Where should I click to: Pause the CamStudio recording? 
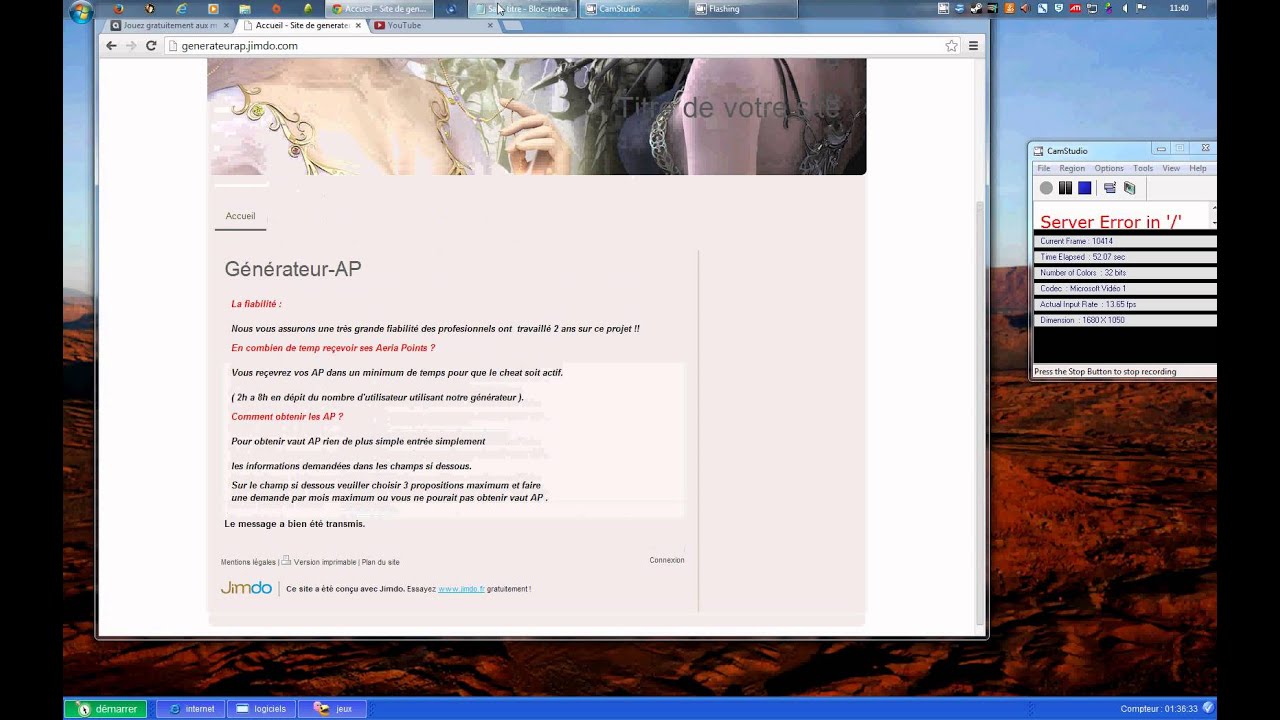1065,188
